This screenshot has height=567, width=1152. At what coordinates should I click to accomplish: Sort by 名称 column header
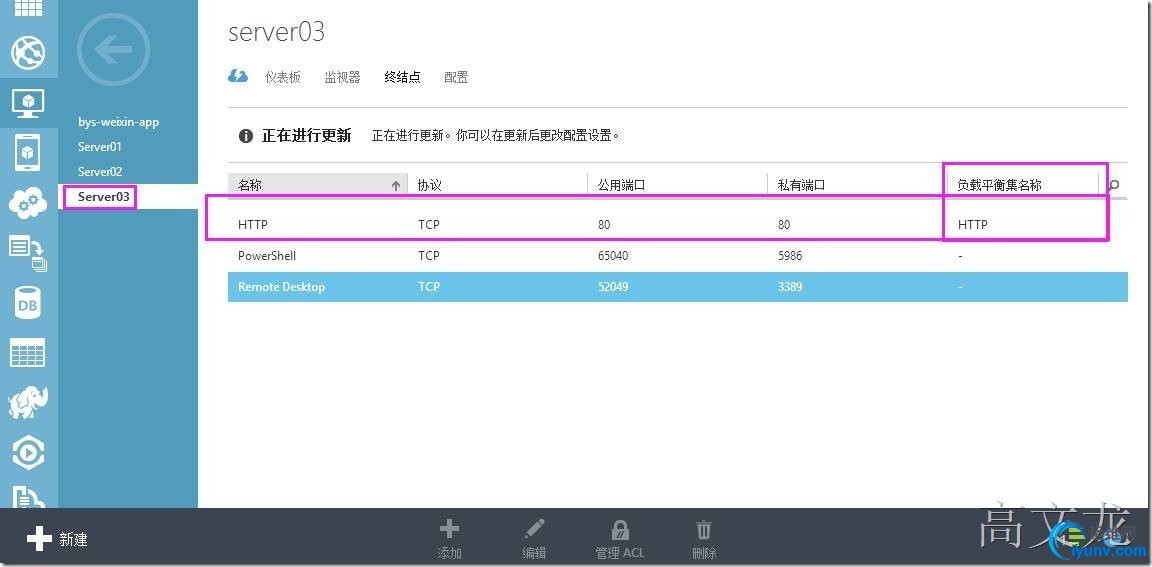coord(317,186)
